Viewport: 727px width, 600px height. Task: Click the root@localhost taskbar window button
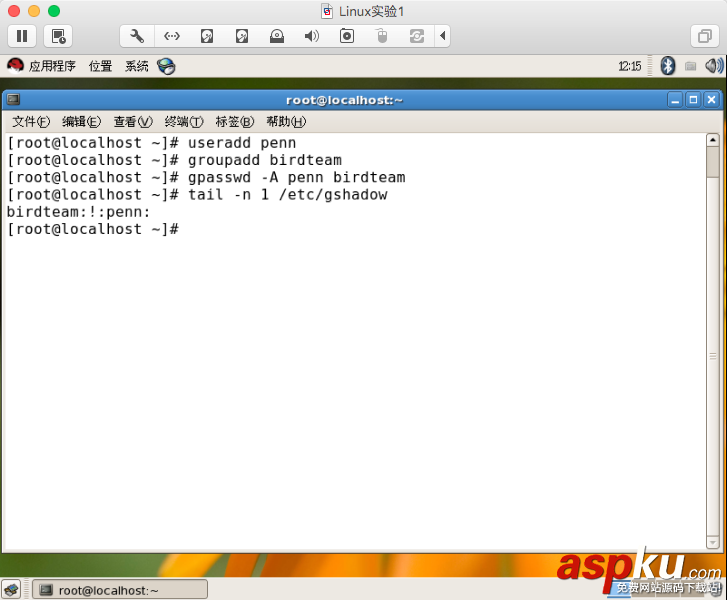(x=120, y=590)
